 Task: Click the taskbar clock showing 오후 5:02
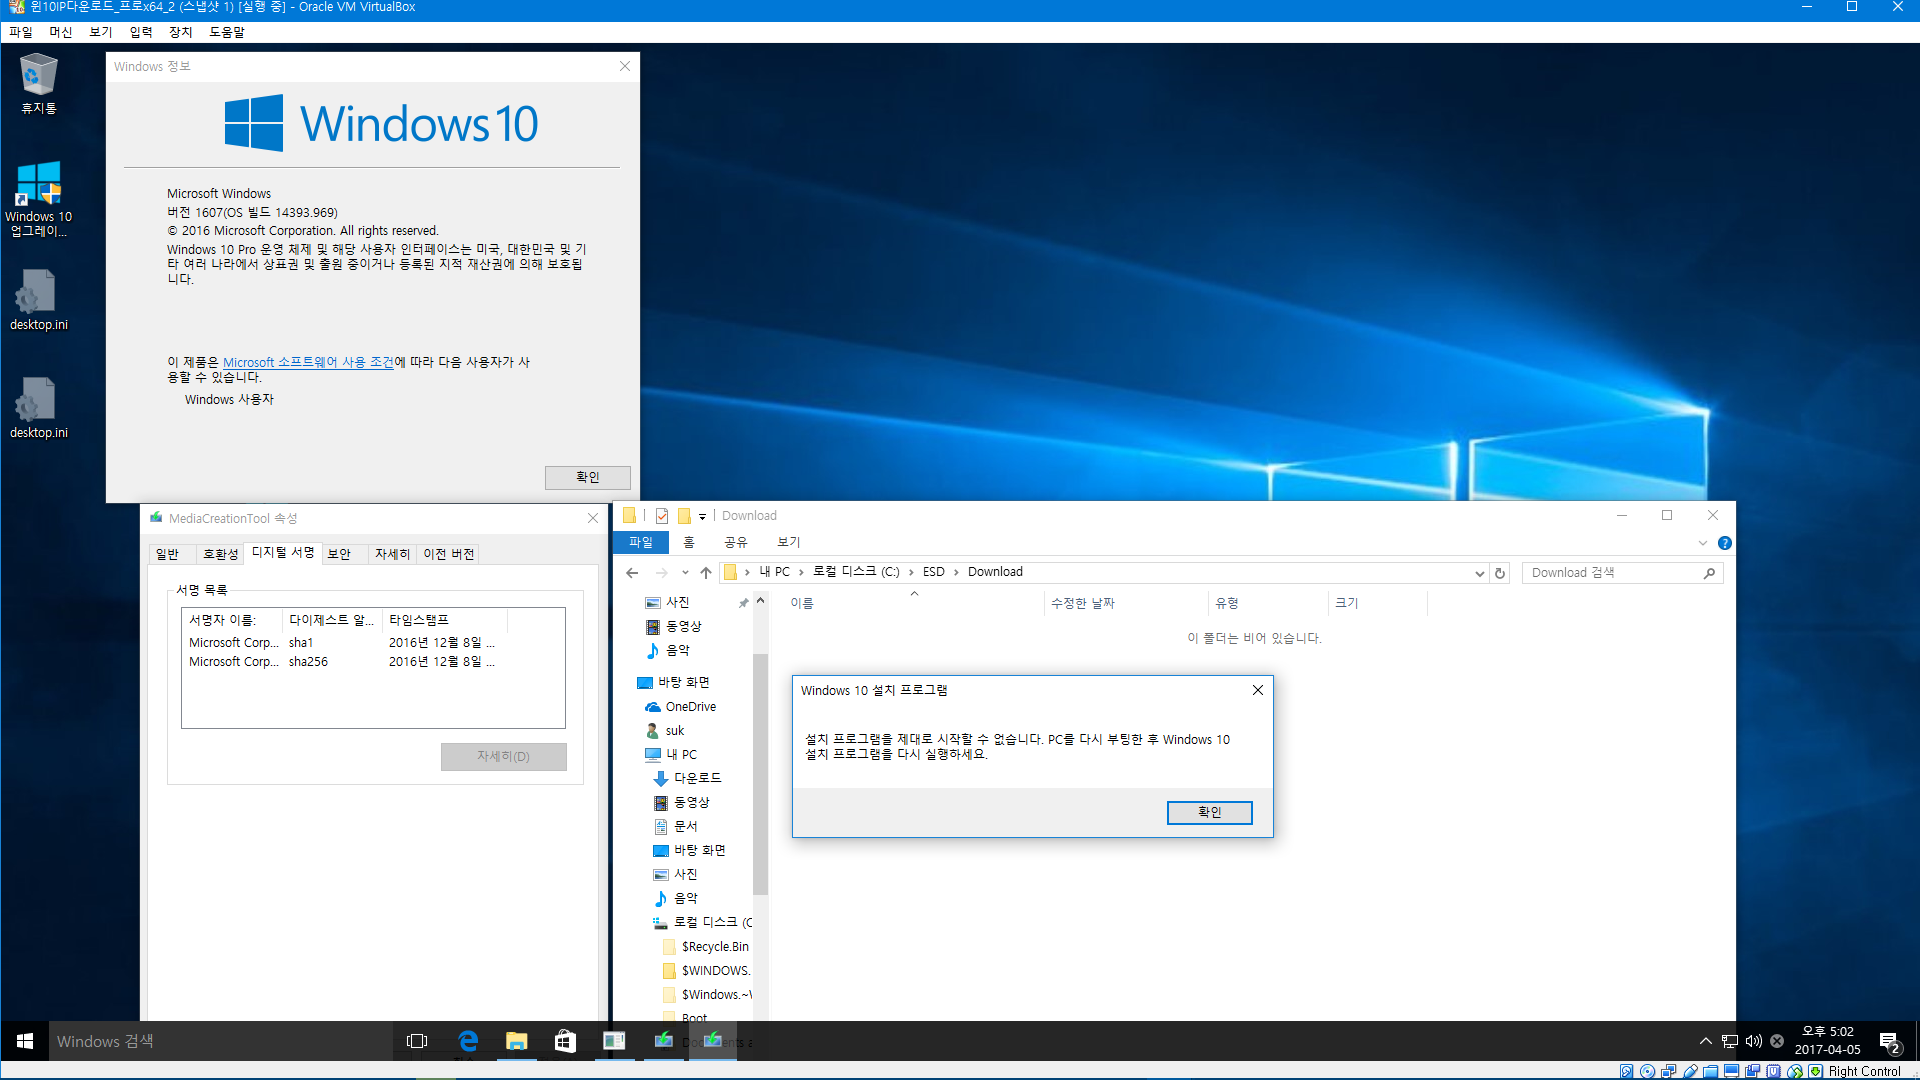click(x=1827, y=1041)
